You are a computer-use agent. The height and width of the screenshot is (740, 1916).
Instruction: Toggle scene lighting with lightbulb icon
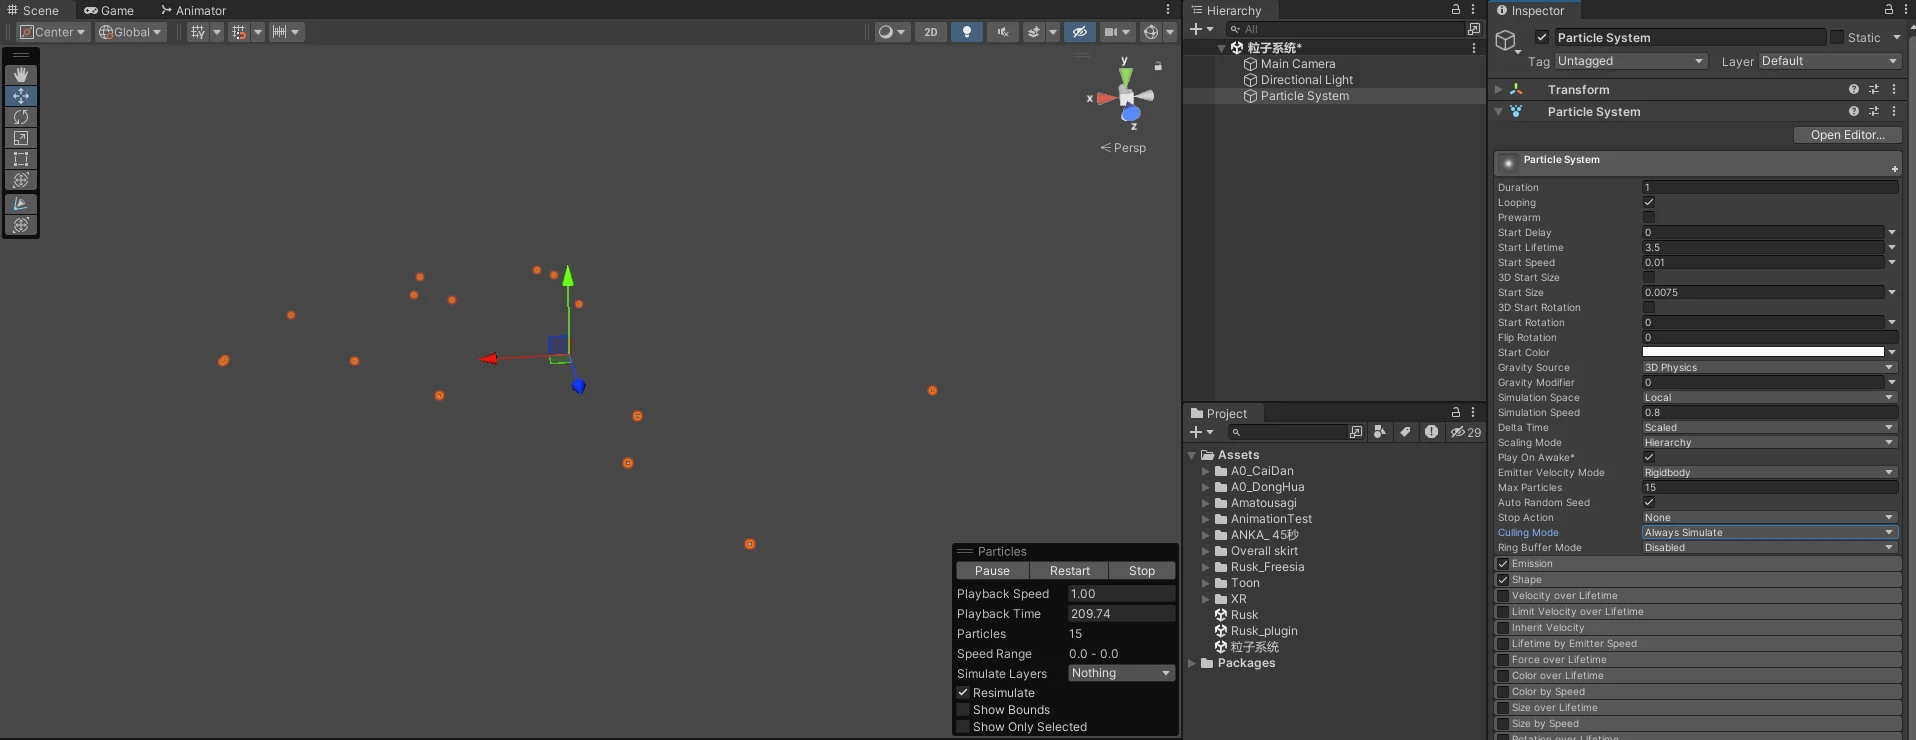pyautogui.click(x=966, y=32)
